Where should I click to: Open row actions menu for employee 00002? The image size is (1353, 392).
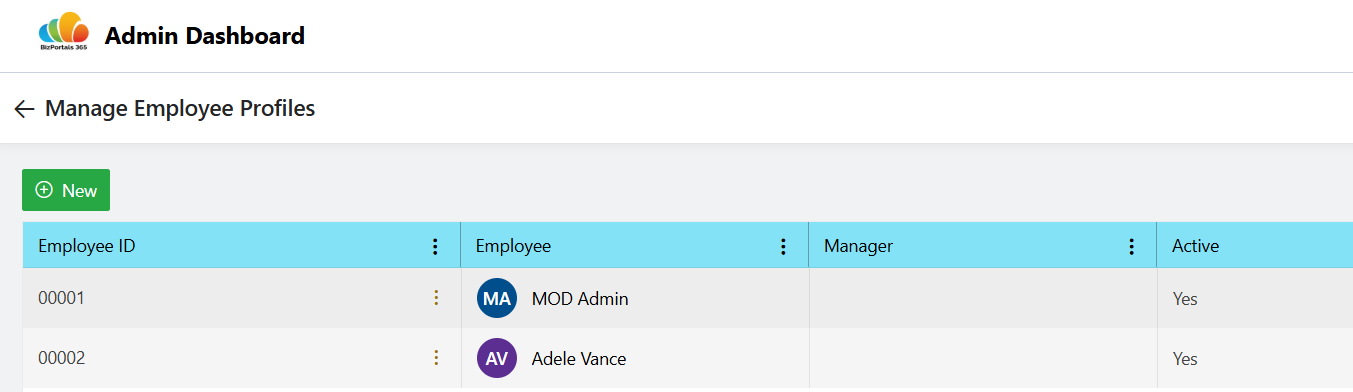click(x=435, y=358)
